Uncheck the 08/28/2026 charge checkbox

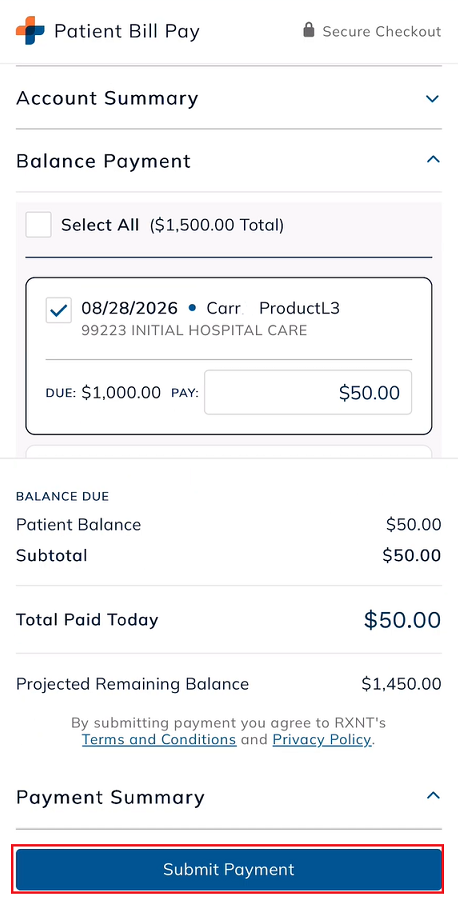tap(59, 311)
